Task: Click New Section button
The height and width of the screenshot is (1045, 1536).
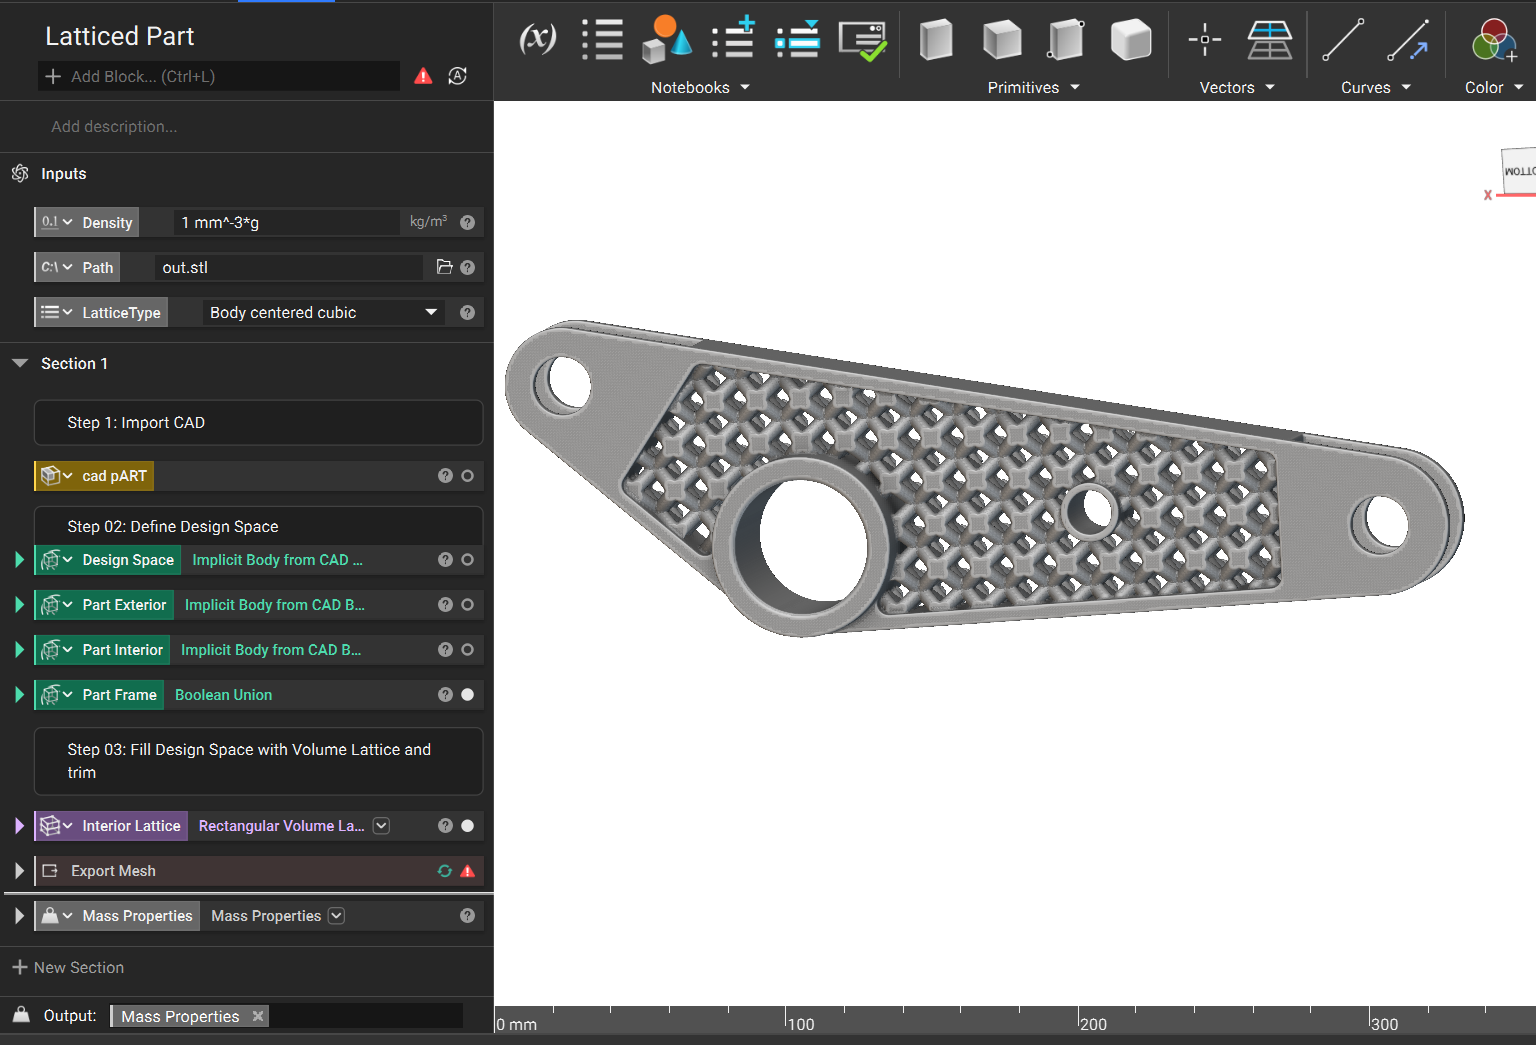Action: tap(68, 968)
